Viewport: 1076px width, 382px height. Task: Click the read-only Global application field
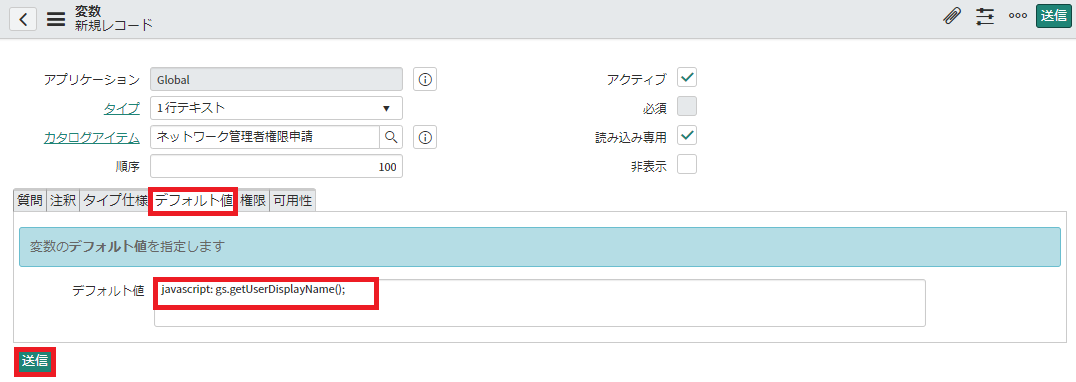[x=276, y=80]
